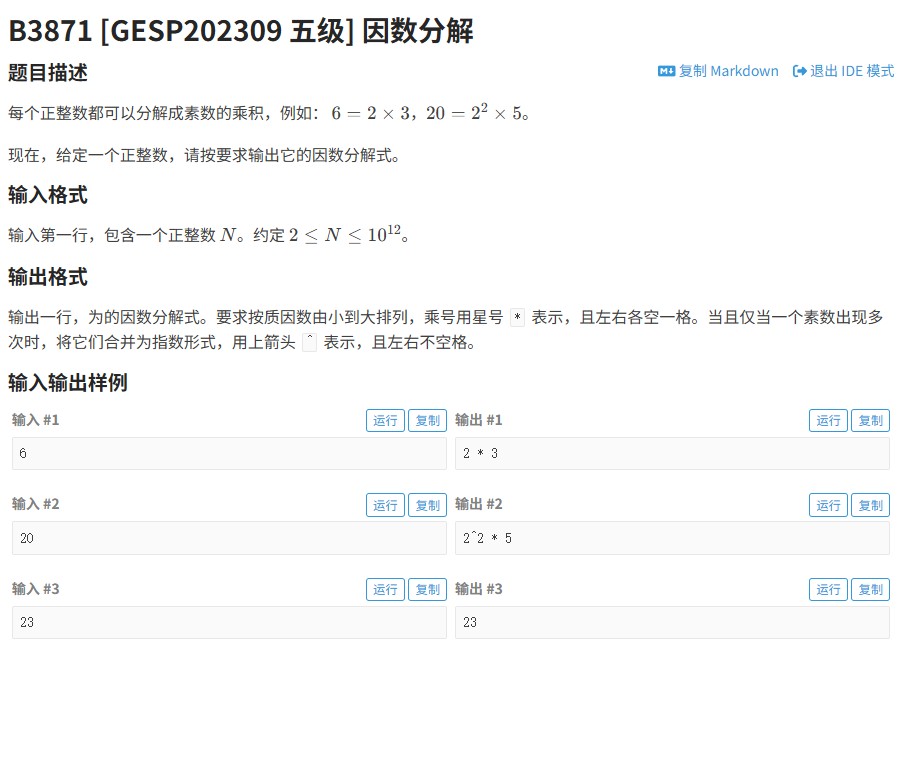Screen dimensions: 911x765
Task: Click the 输入 #3 code box
Action: pyautogui.click(x=229, y=623)
